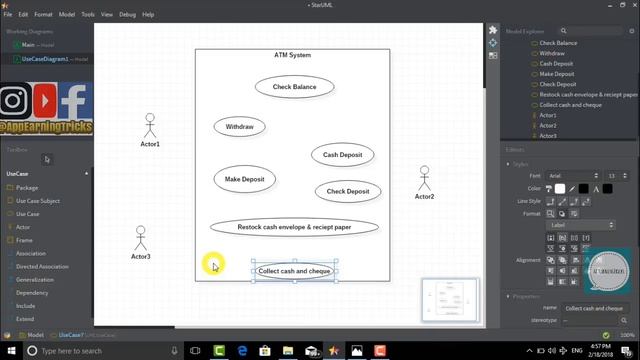Screen dimensions: 640x360
Task: Toggle Auto Resize format option
Action: click(x=550, y=213)
